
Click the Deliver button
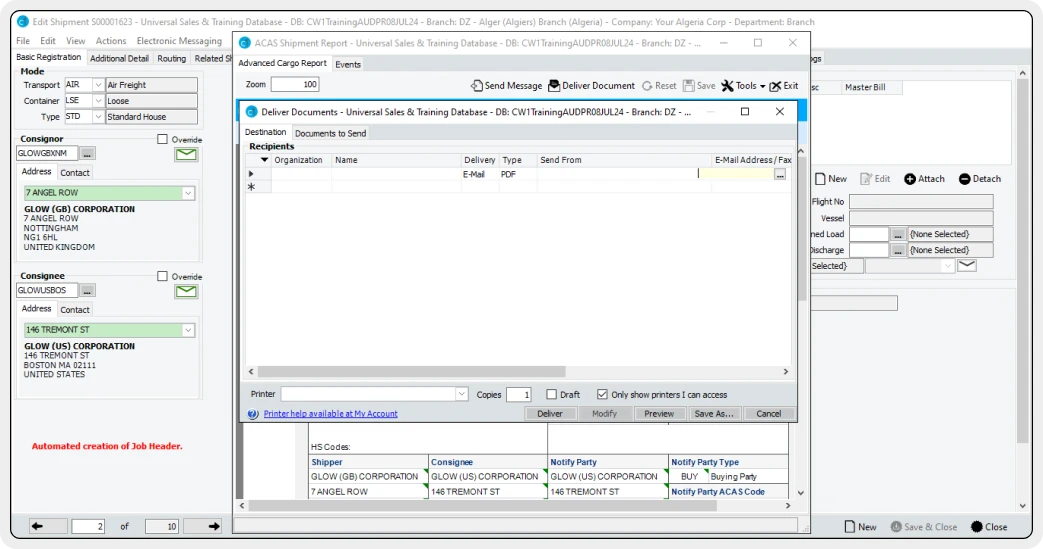coord(550,414)
